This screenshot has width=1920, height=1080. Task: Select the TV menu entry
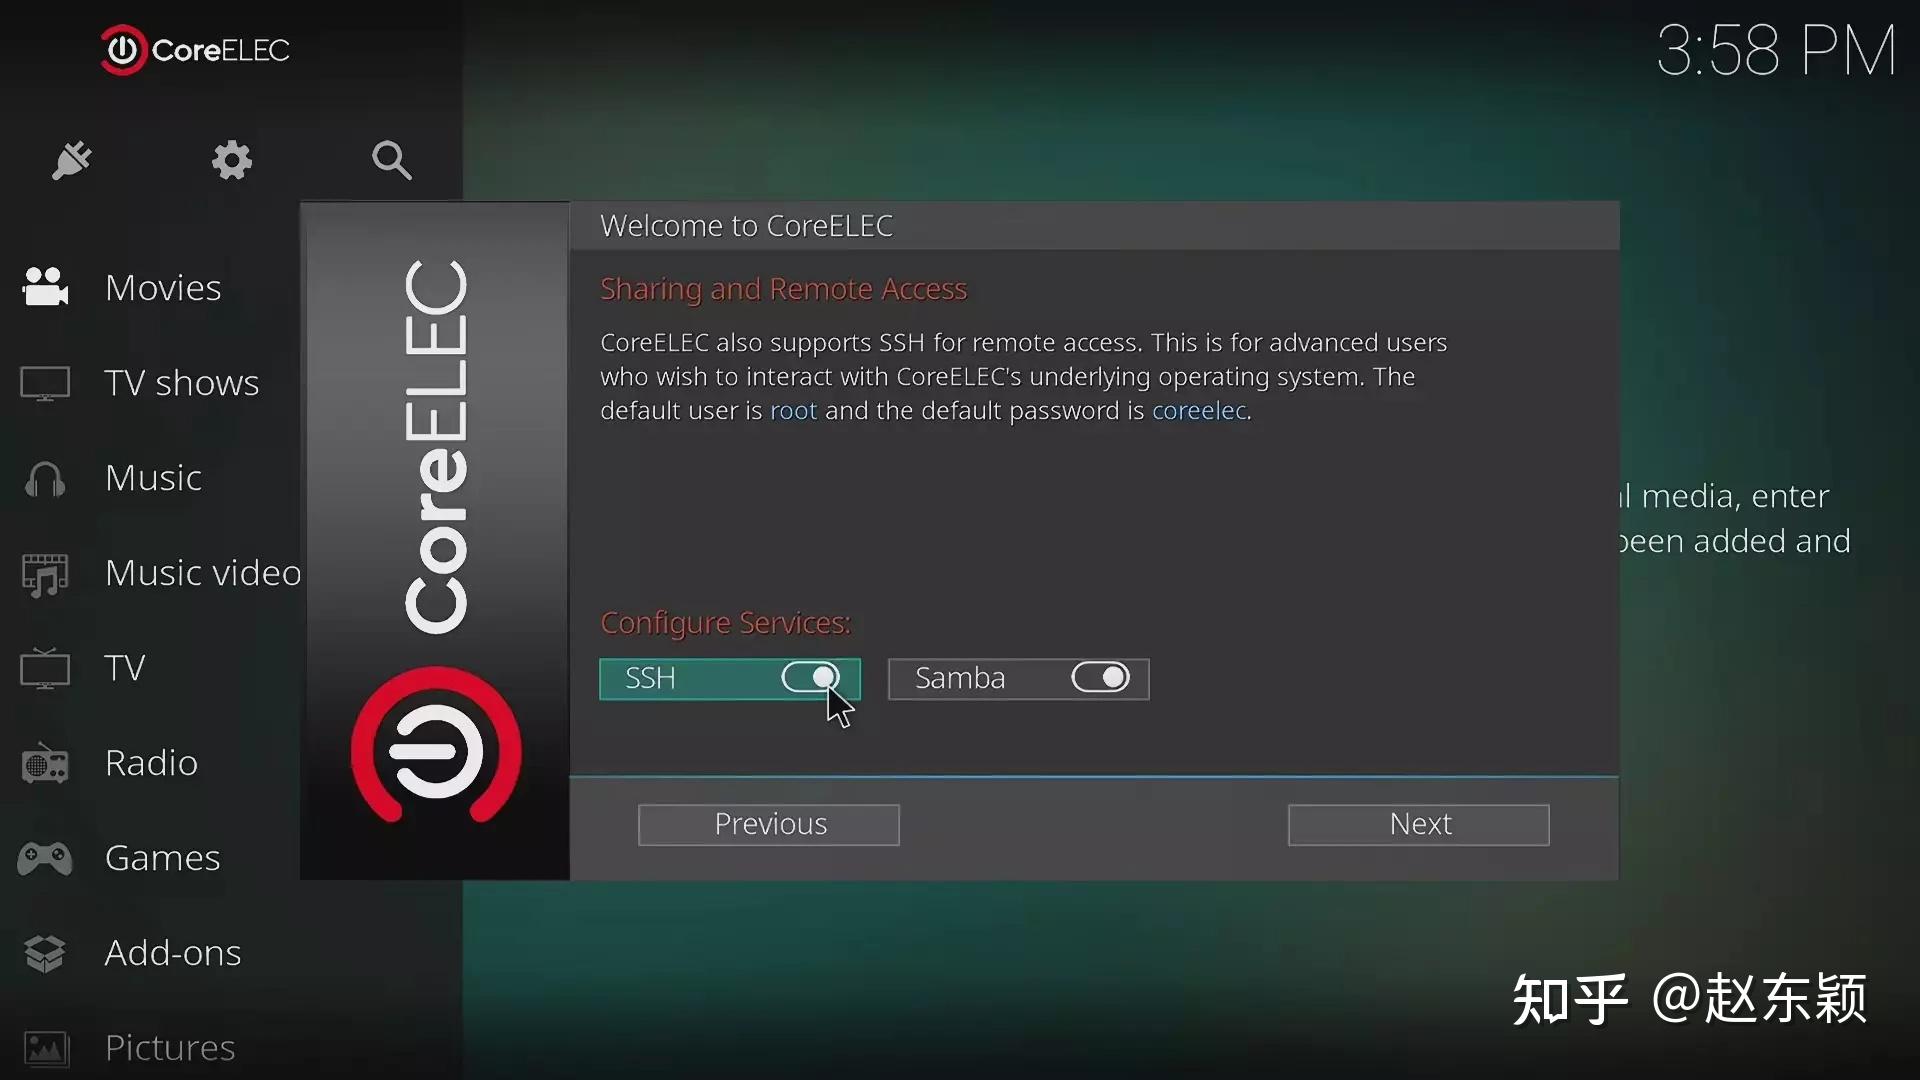click(x=125, y=668)
